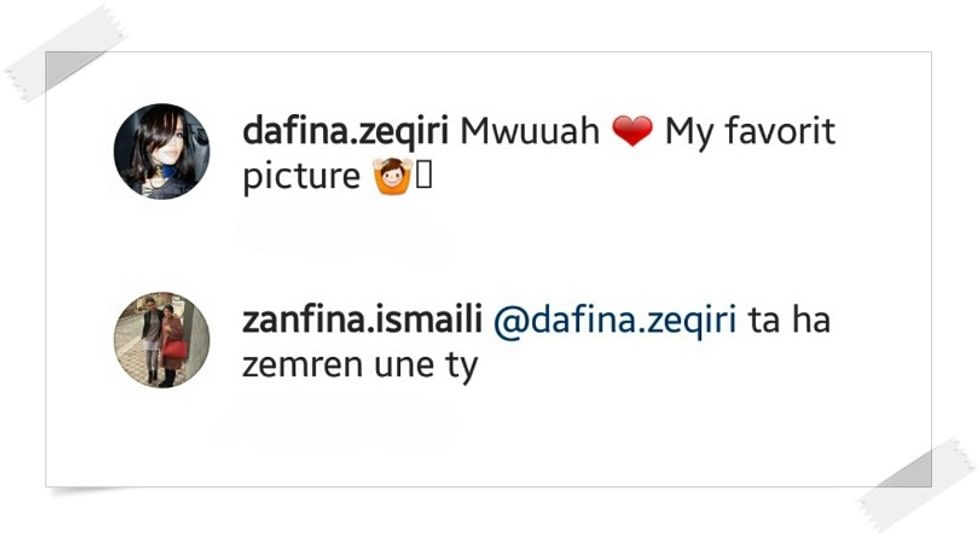Click the word Mwuuah

click(529, 132)
